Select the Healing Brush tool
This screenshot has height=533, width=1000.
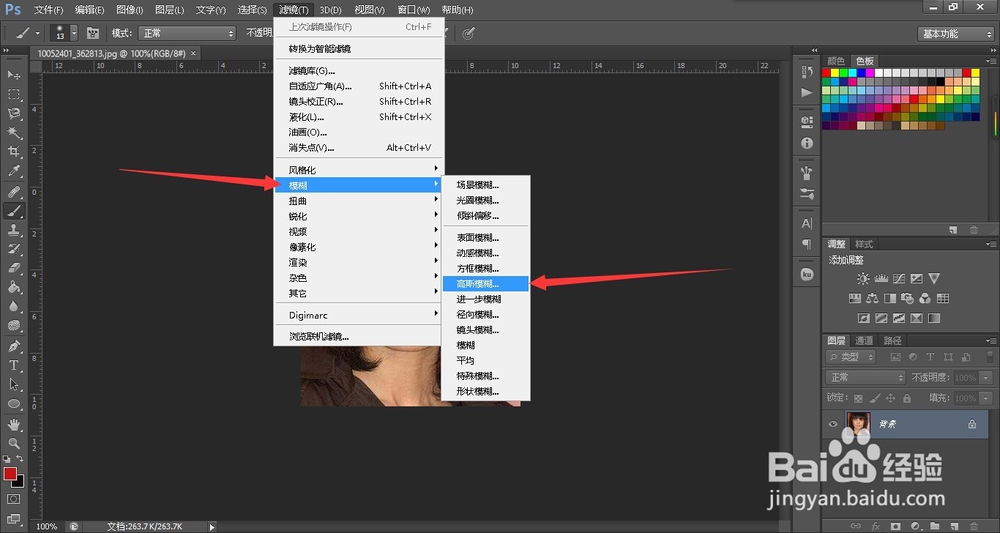coord(13,191)
